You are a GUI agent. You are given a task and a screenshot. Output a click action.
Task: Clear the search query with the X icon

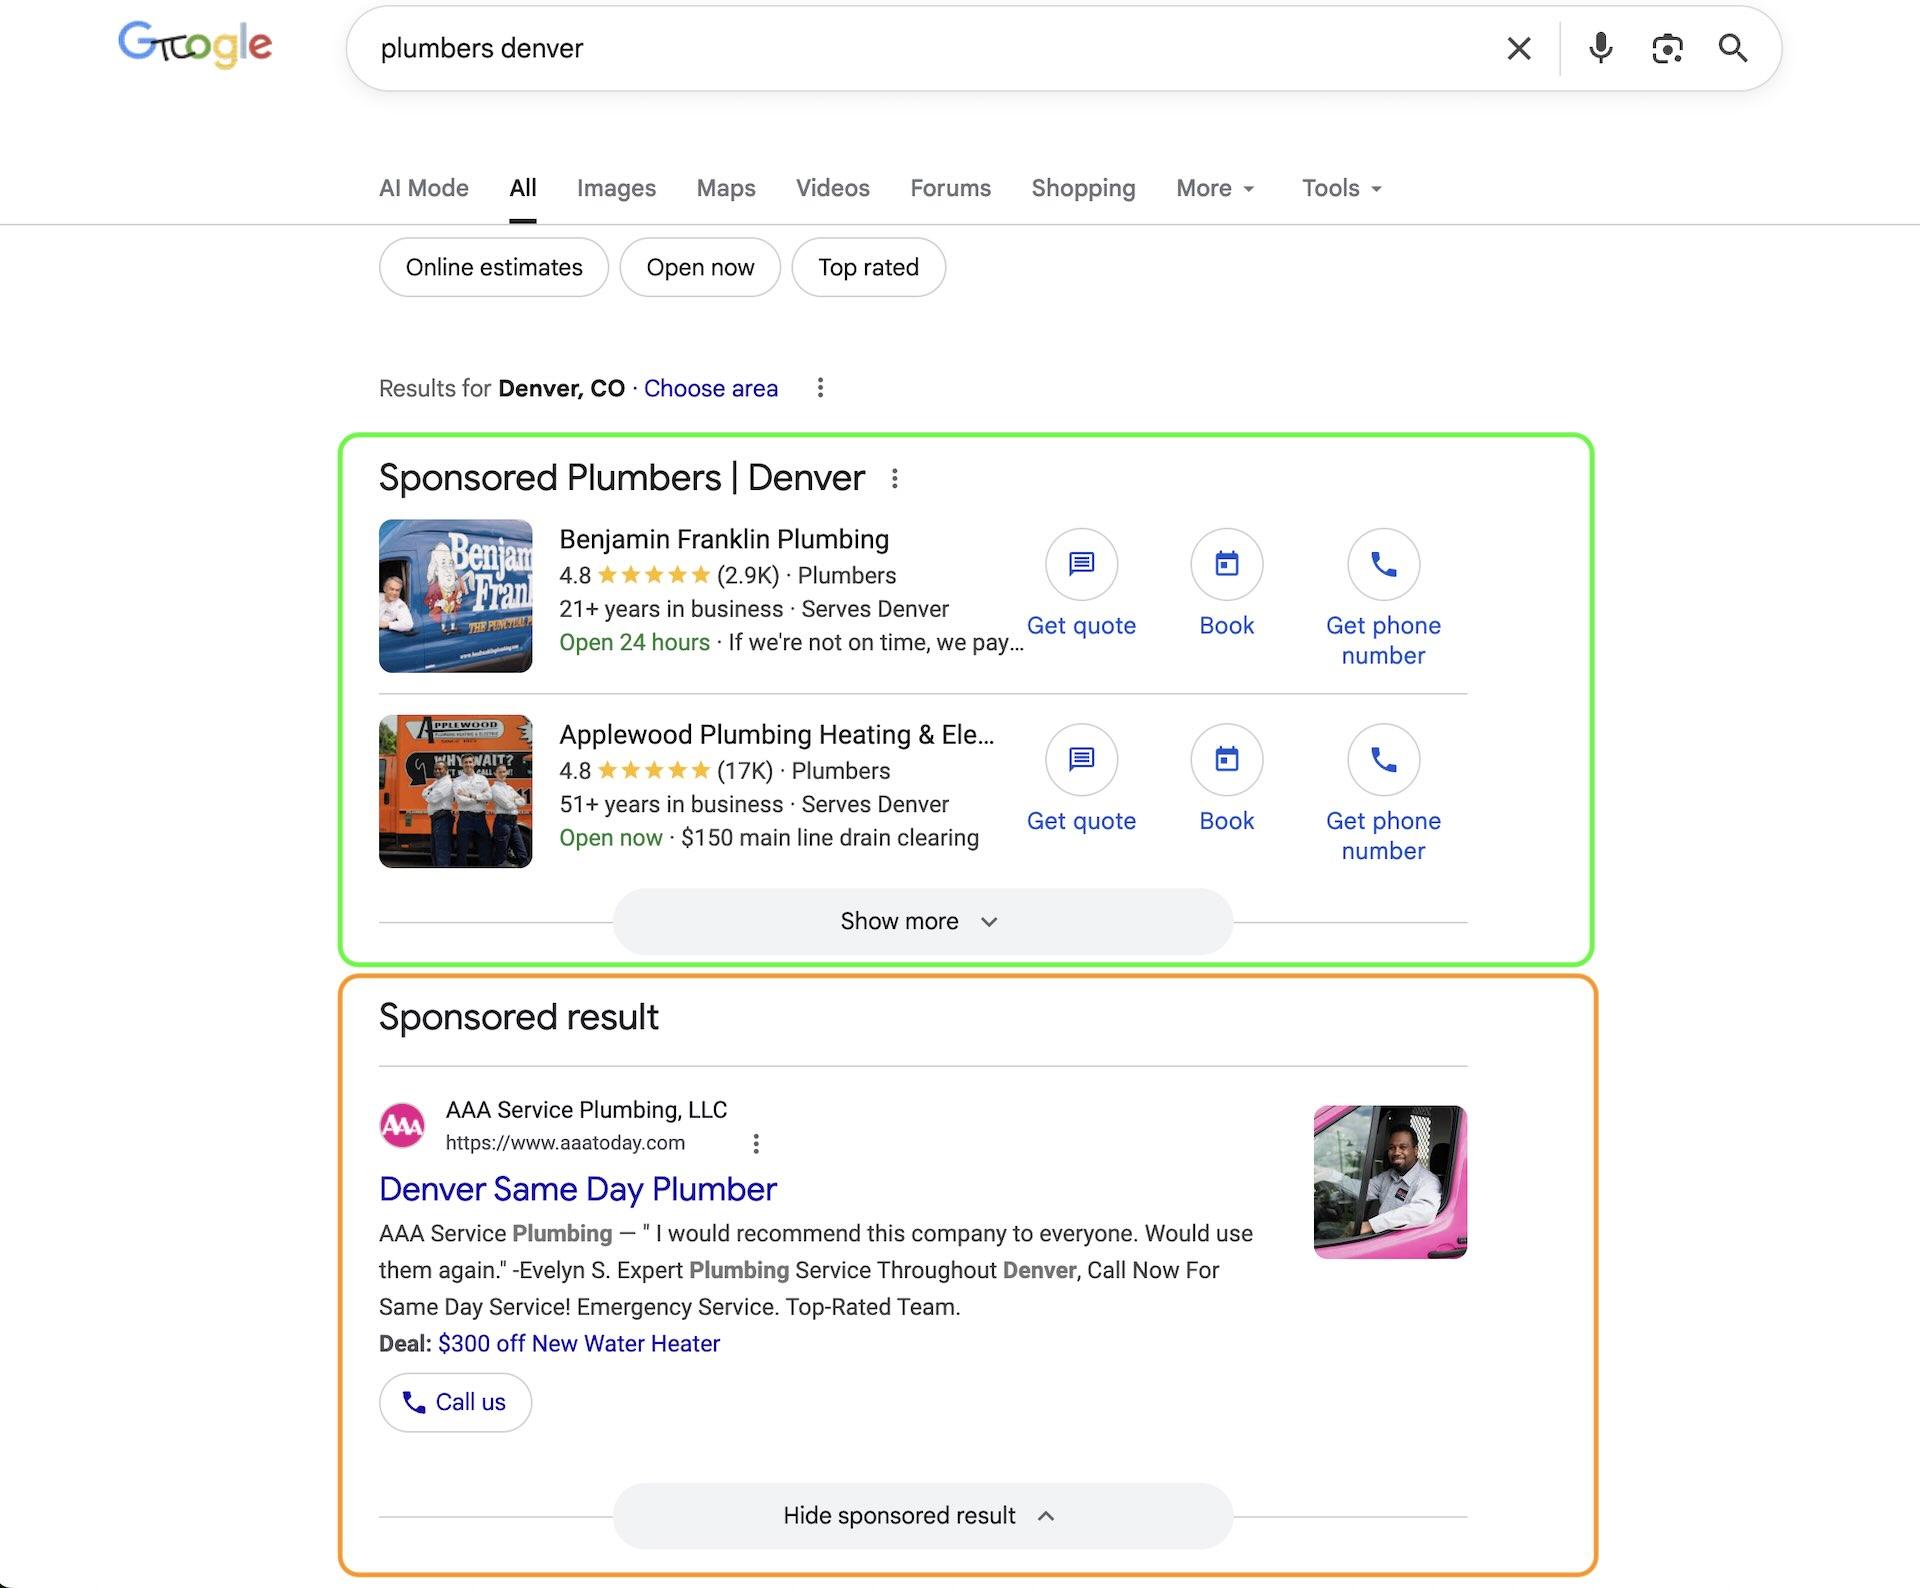1519,48
